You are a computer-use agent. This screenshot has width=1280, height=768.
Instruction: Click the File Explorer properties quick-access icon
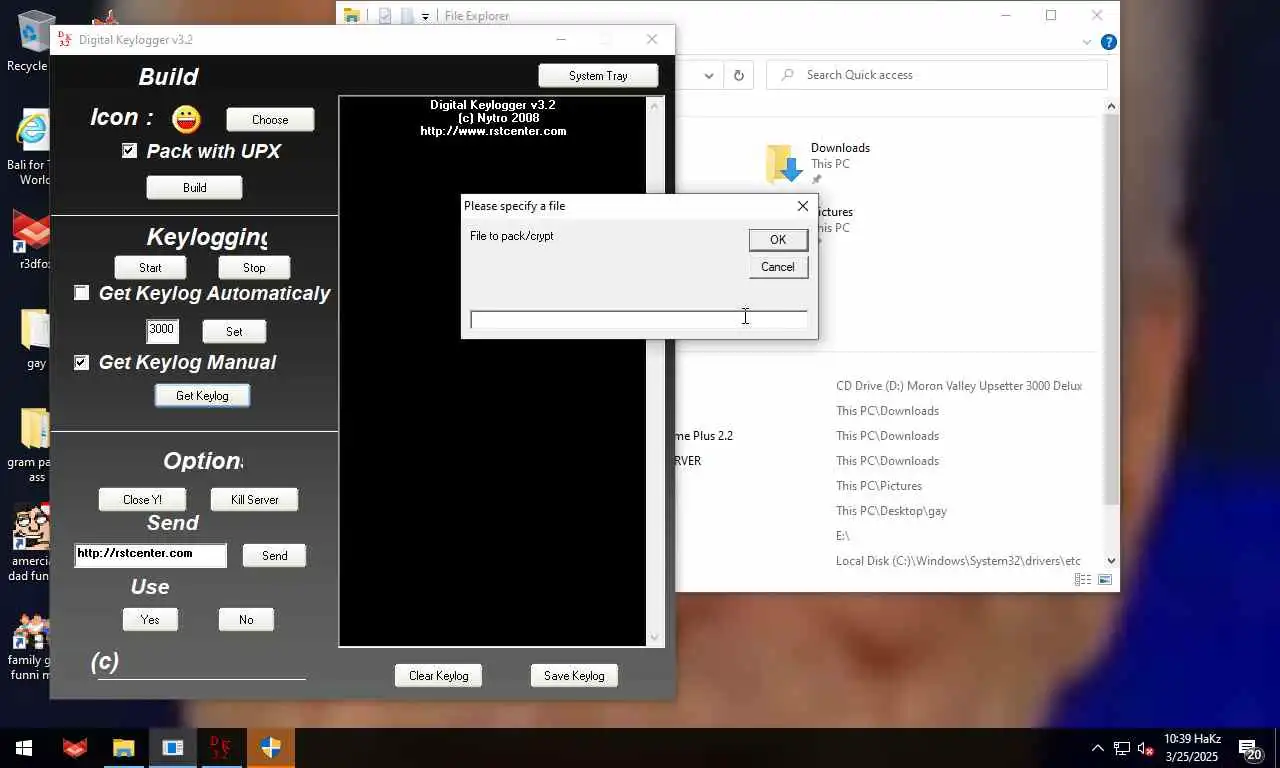click(x=385, y=16)
